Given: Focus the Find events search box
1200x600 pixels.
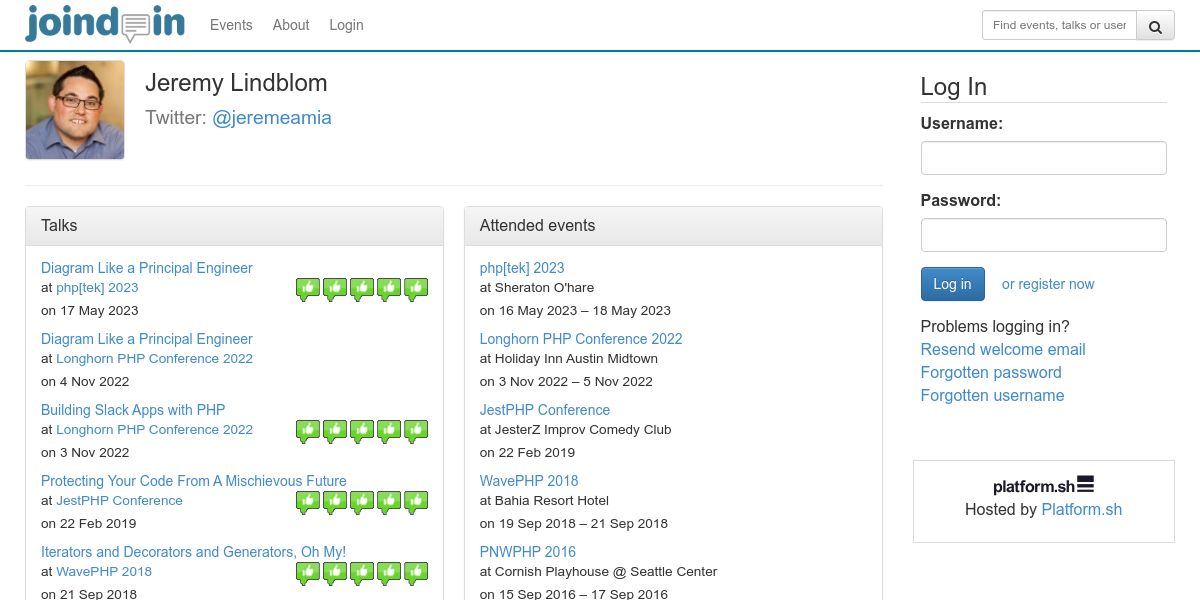Looking at the screenshot, I should [x=1059, y=26].
